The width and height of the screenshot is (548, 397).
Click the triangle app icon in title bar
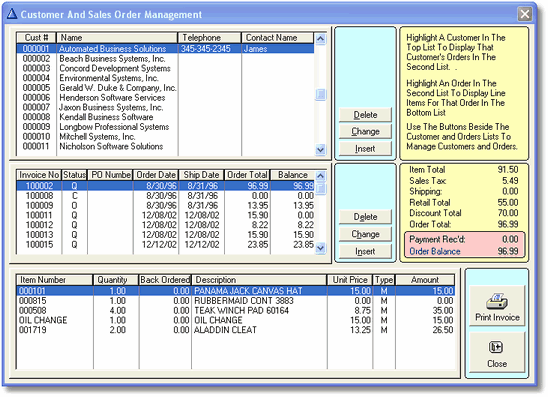coord(12,14)
